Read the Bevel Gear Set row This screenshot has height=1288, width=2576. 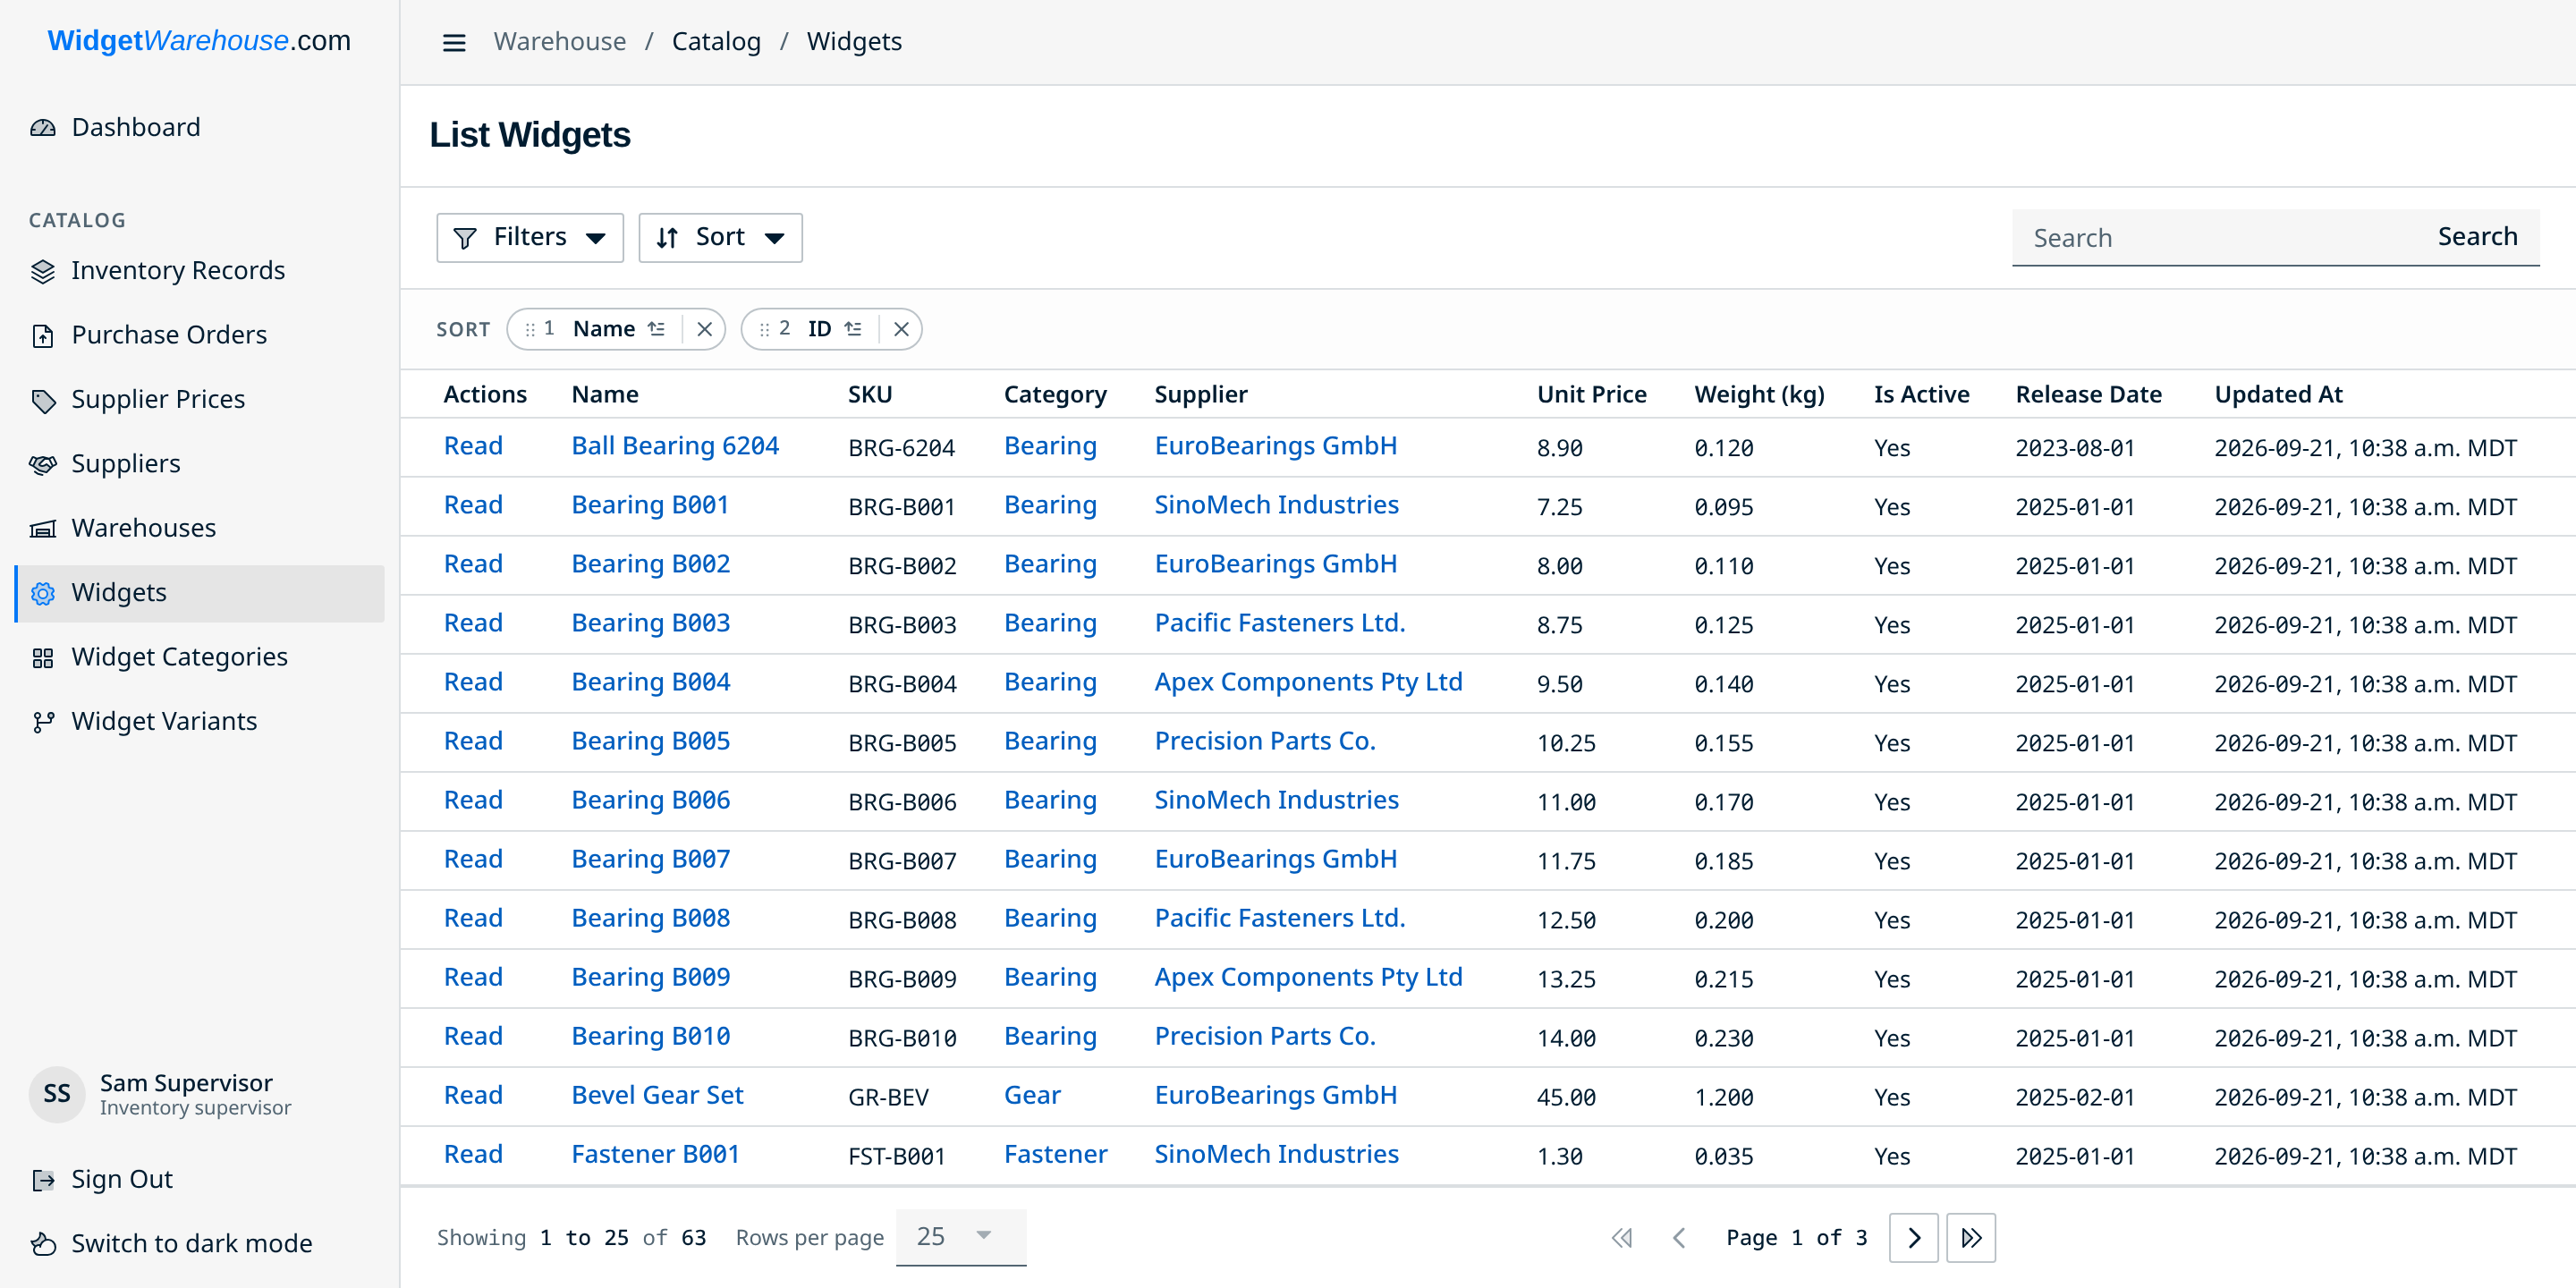[x=473, y=1095]
